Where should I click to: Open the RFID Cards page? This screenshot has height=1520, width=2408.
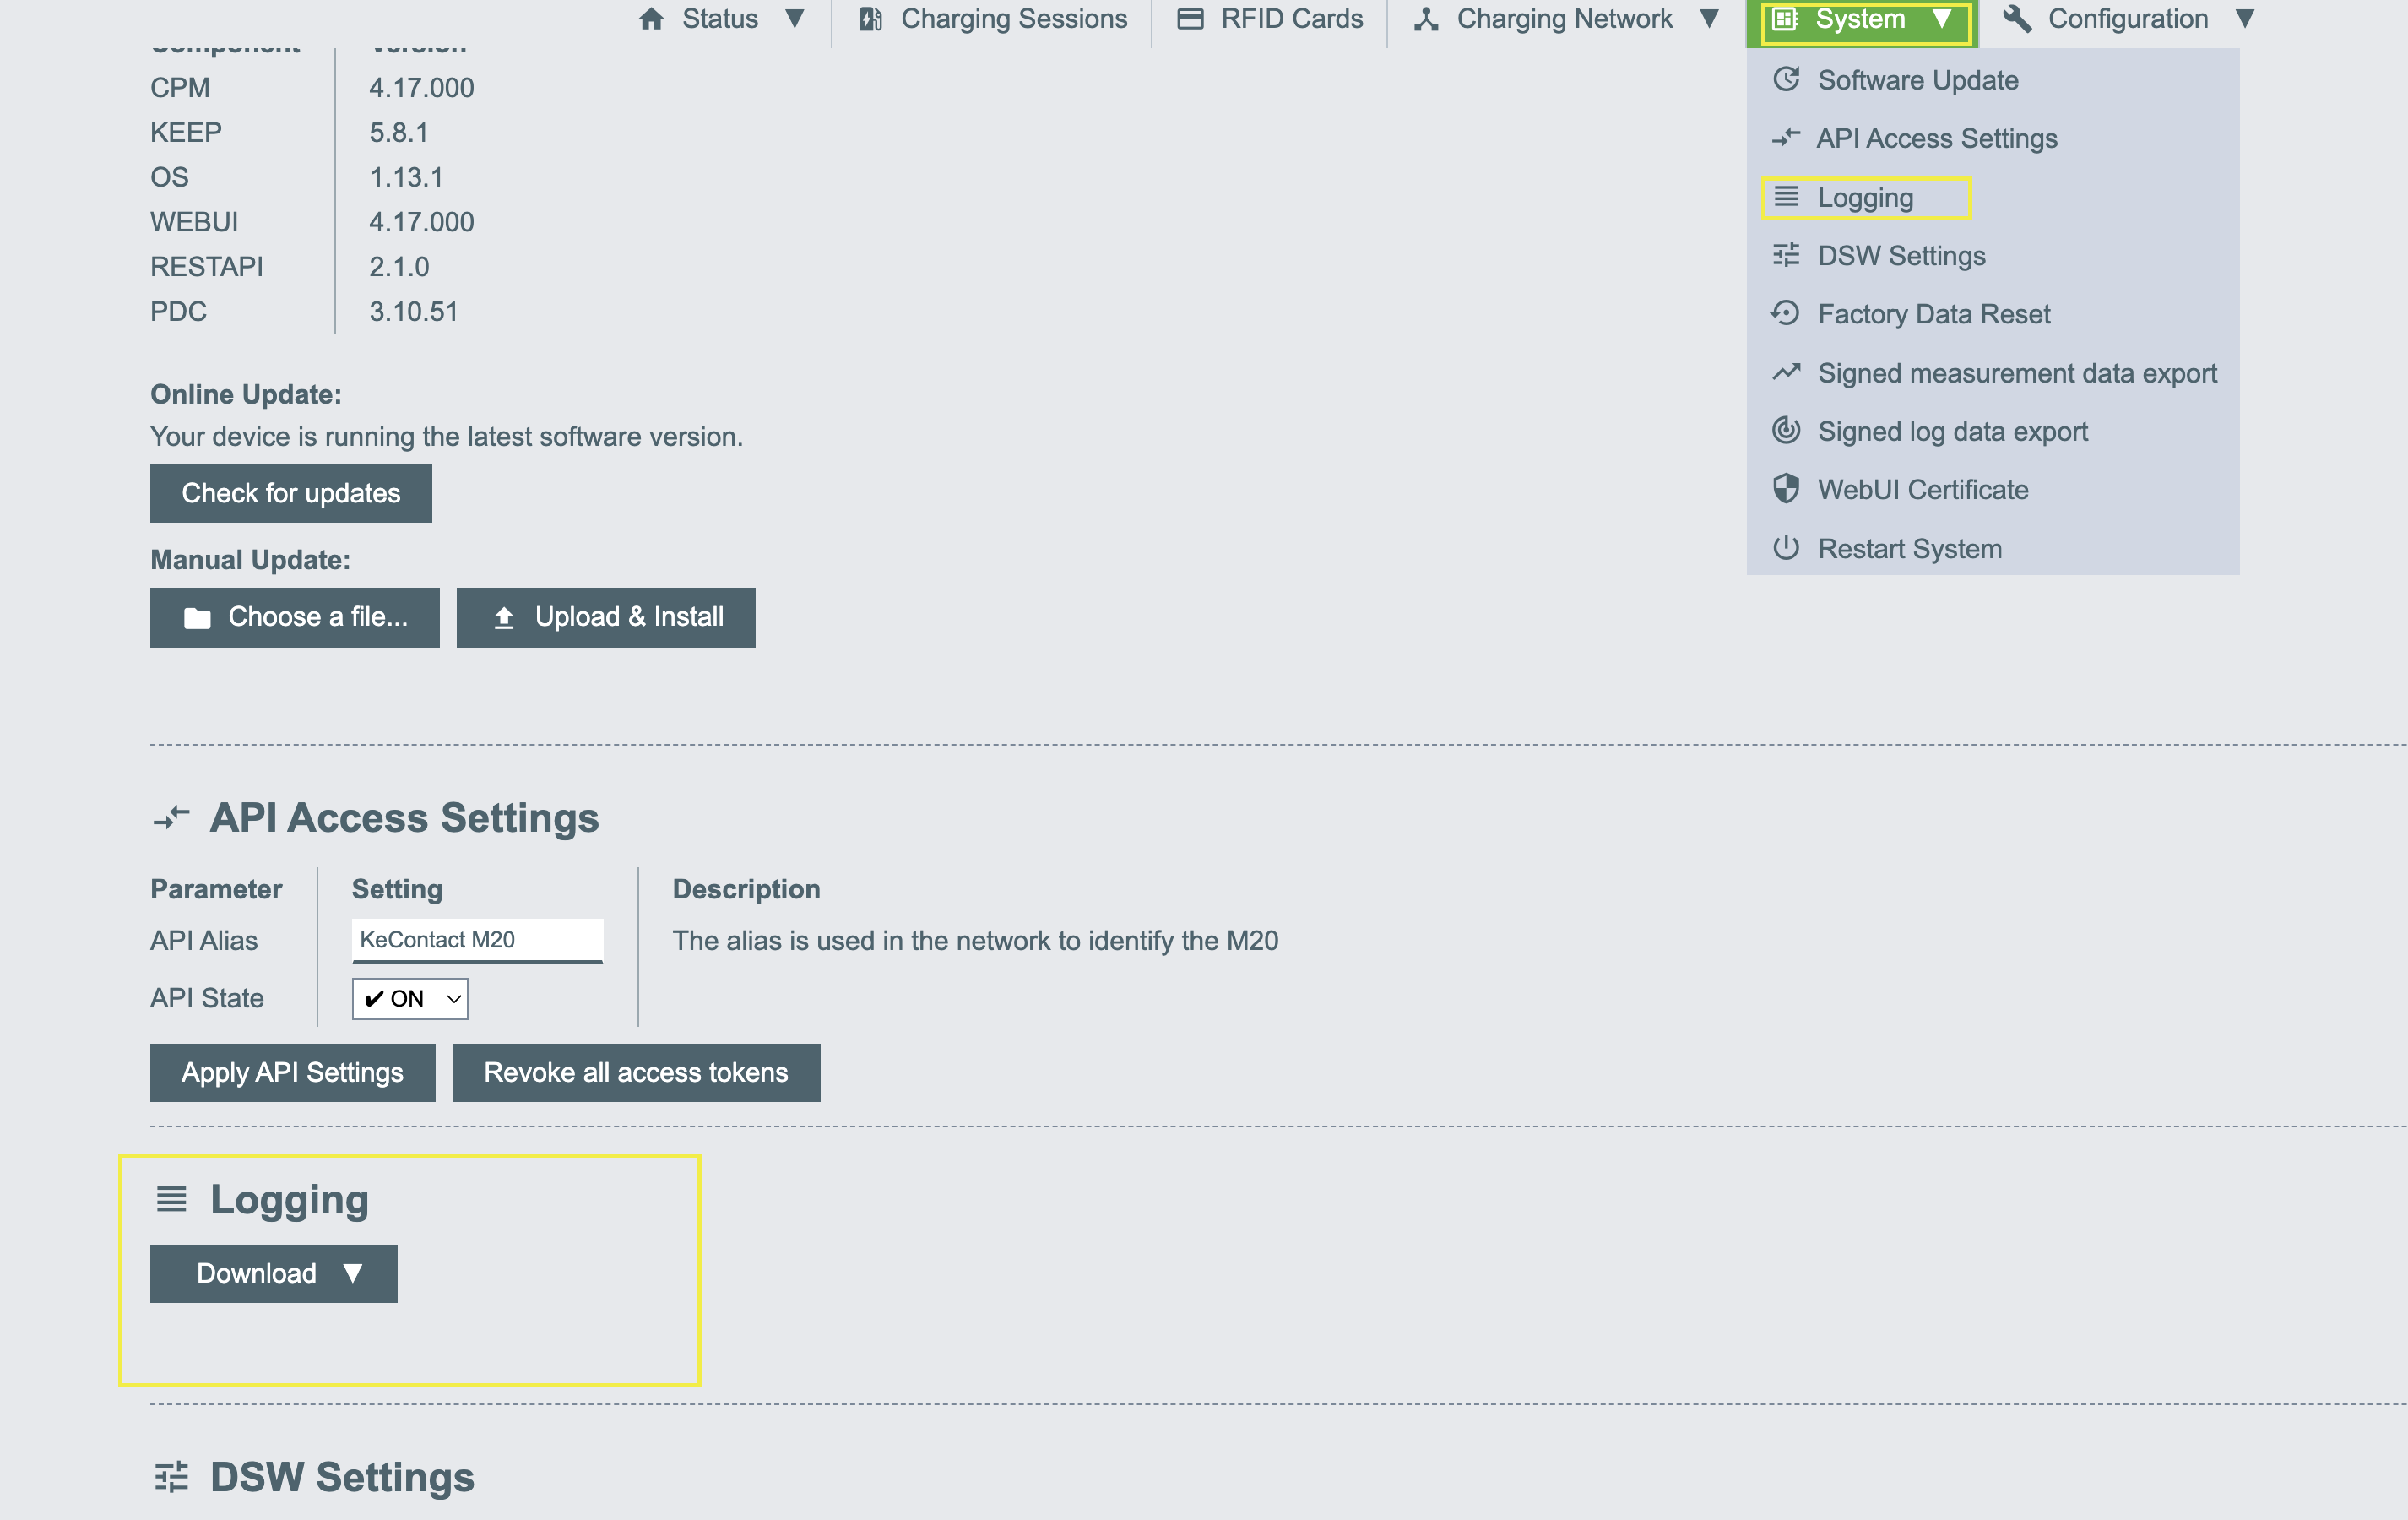(x=1270, y=19)
